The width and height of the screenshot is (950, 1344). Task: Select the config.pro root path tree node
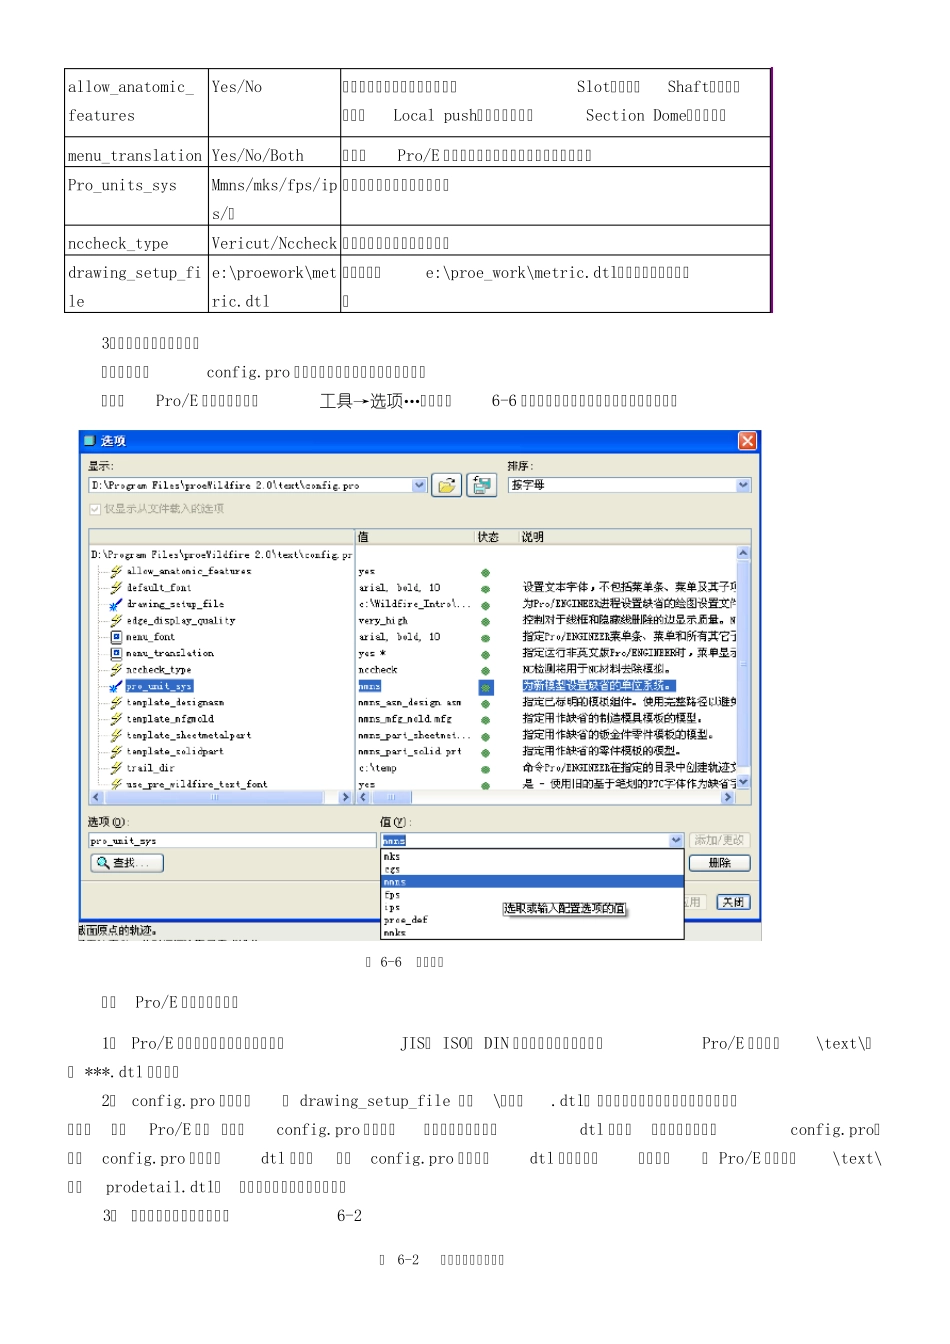point(222,554)
